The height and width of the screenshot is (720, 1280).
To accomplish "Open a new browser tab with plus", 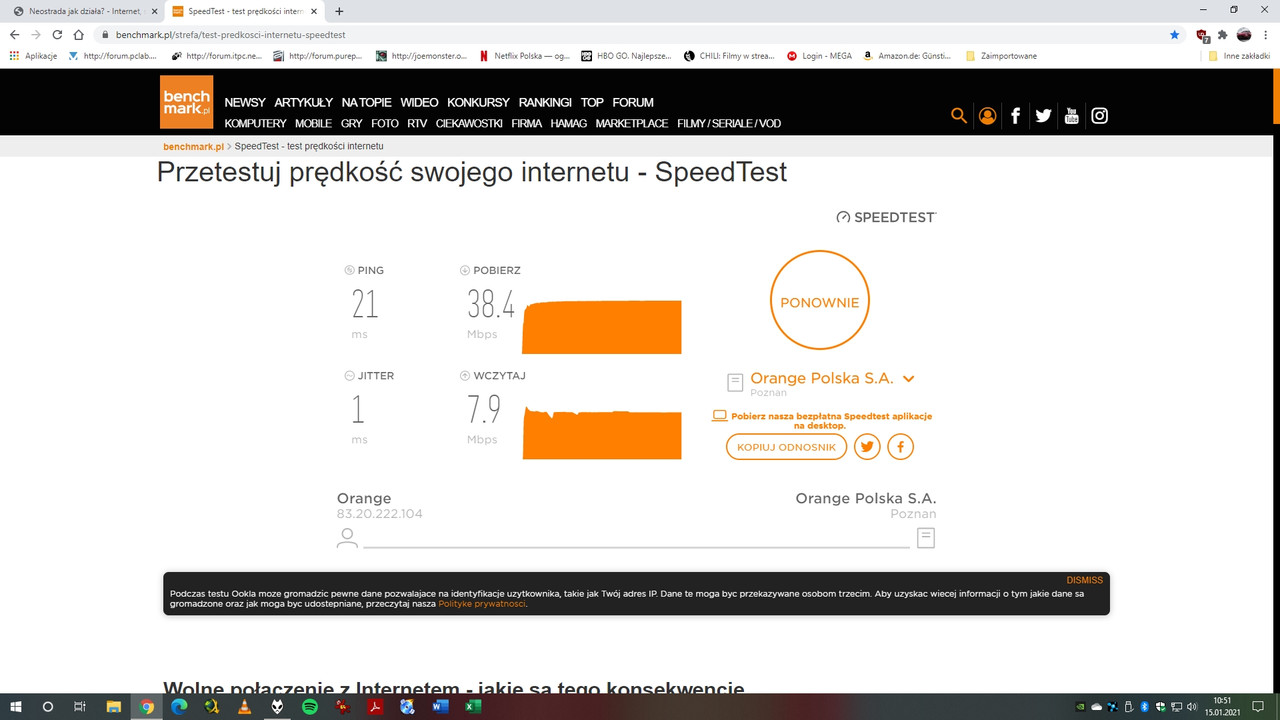I will tap(339, 11).
